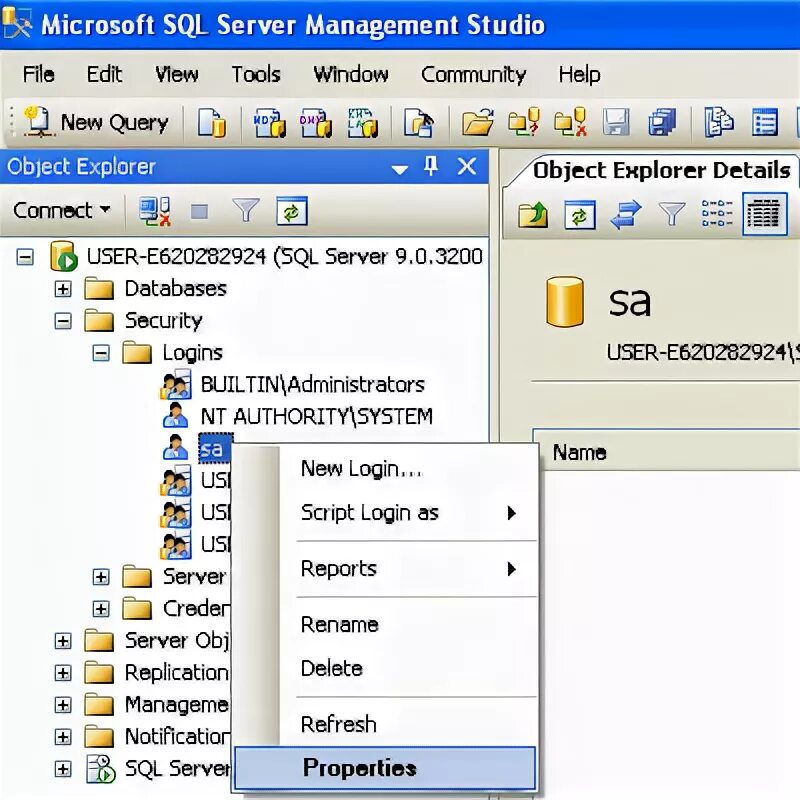Click the sa database cylinder icon in Details

click(564, 302)
